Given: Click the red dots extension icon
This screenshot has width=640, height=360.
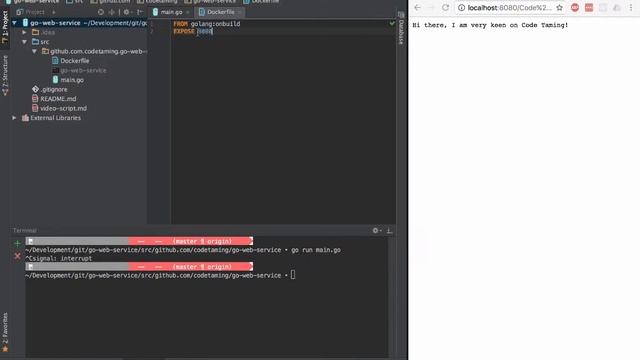Looking at the screenshot, I should pos(589,8).
